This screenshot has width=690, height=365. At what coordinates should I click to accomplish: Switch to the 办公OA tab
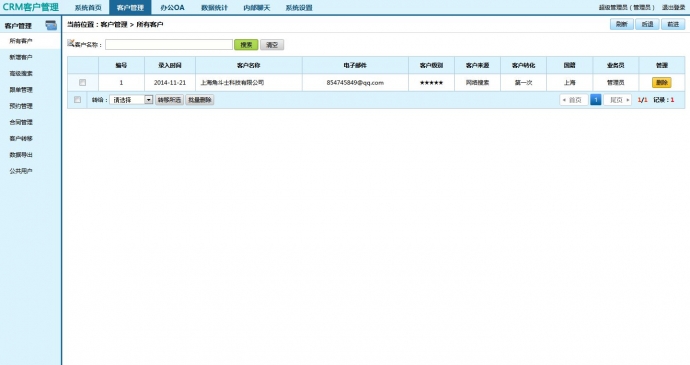click(172, 7)
